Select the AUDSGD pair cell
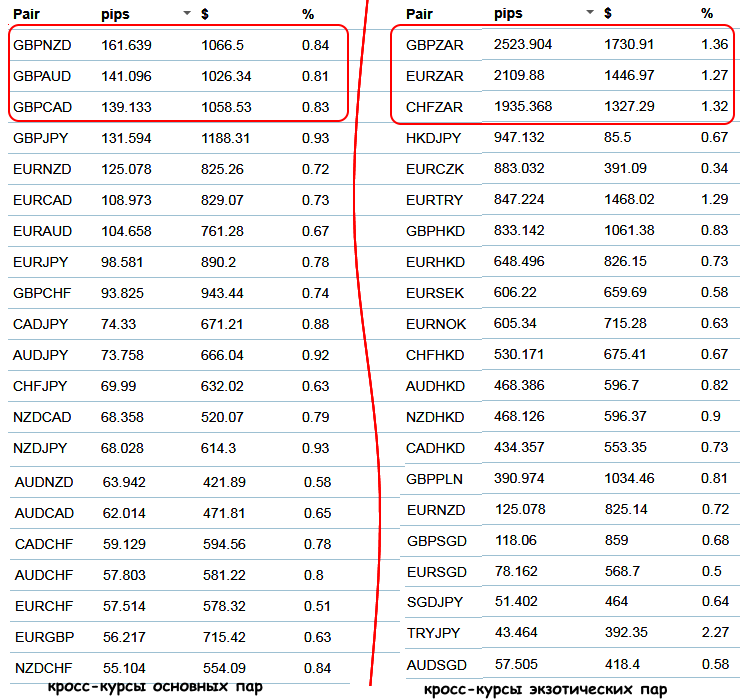This screenshot has height=700, width=740. click(437, 666)
